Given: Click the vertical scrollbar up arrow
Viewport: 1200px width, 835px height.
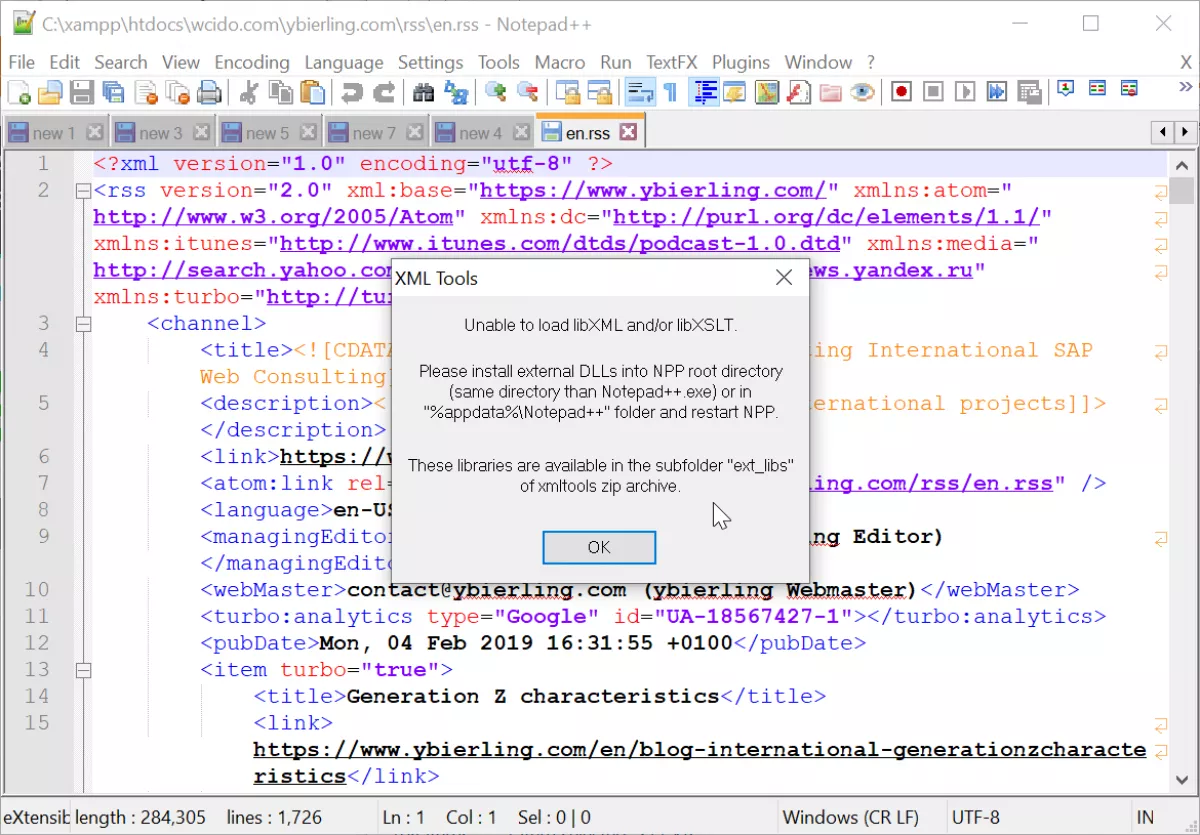Looking at the screenshot, I should pos(1181,165).
